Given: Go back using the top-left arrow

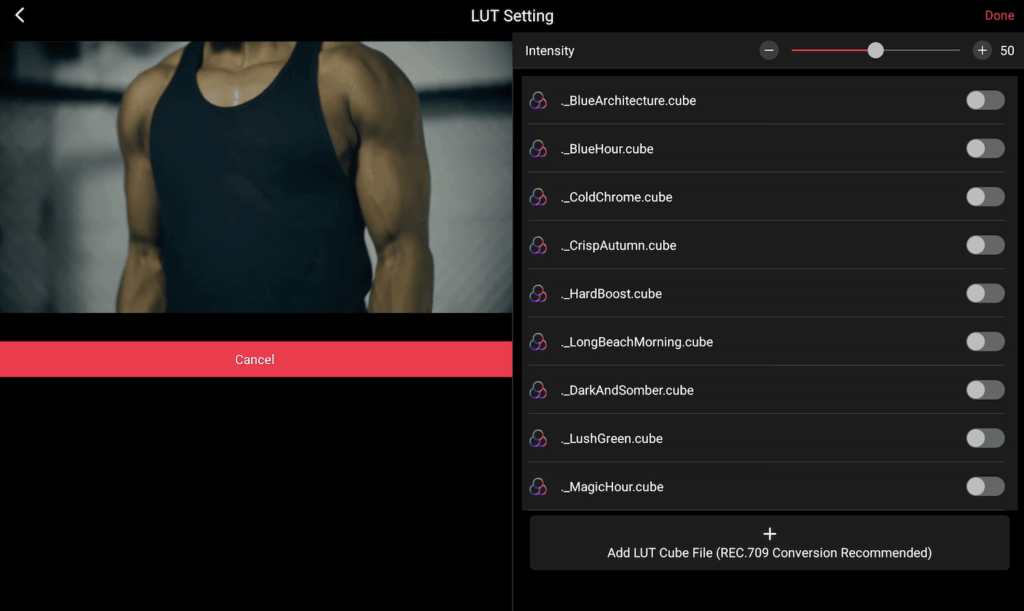Looking at the screenshot, I should click(x=20, y=15).
